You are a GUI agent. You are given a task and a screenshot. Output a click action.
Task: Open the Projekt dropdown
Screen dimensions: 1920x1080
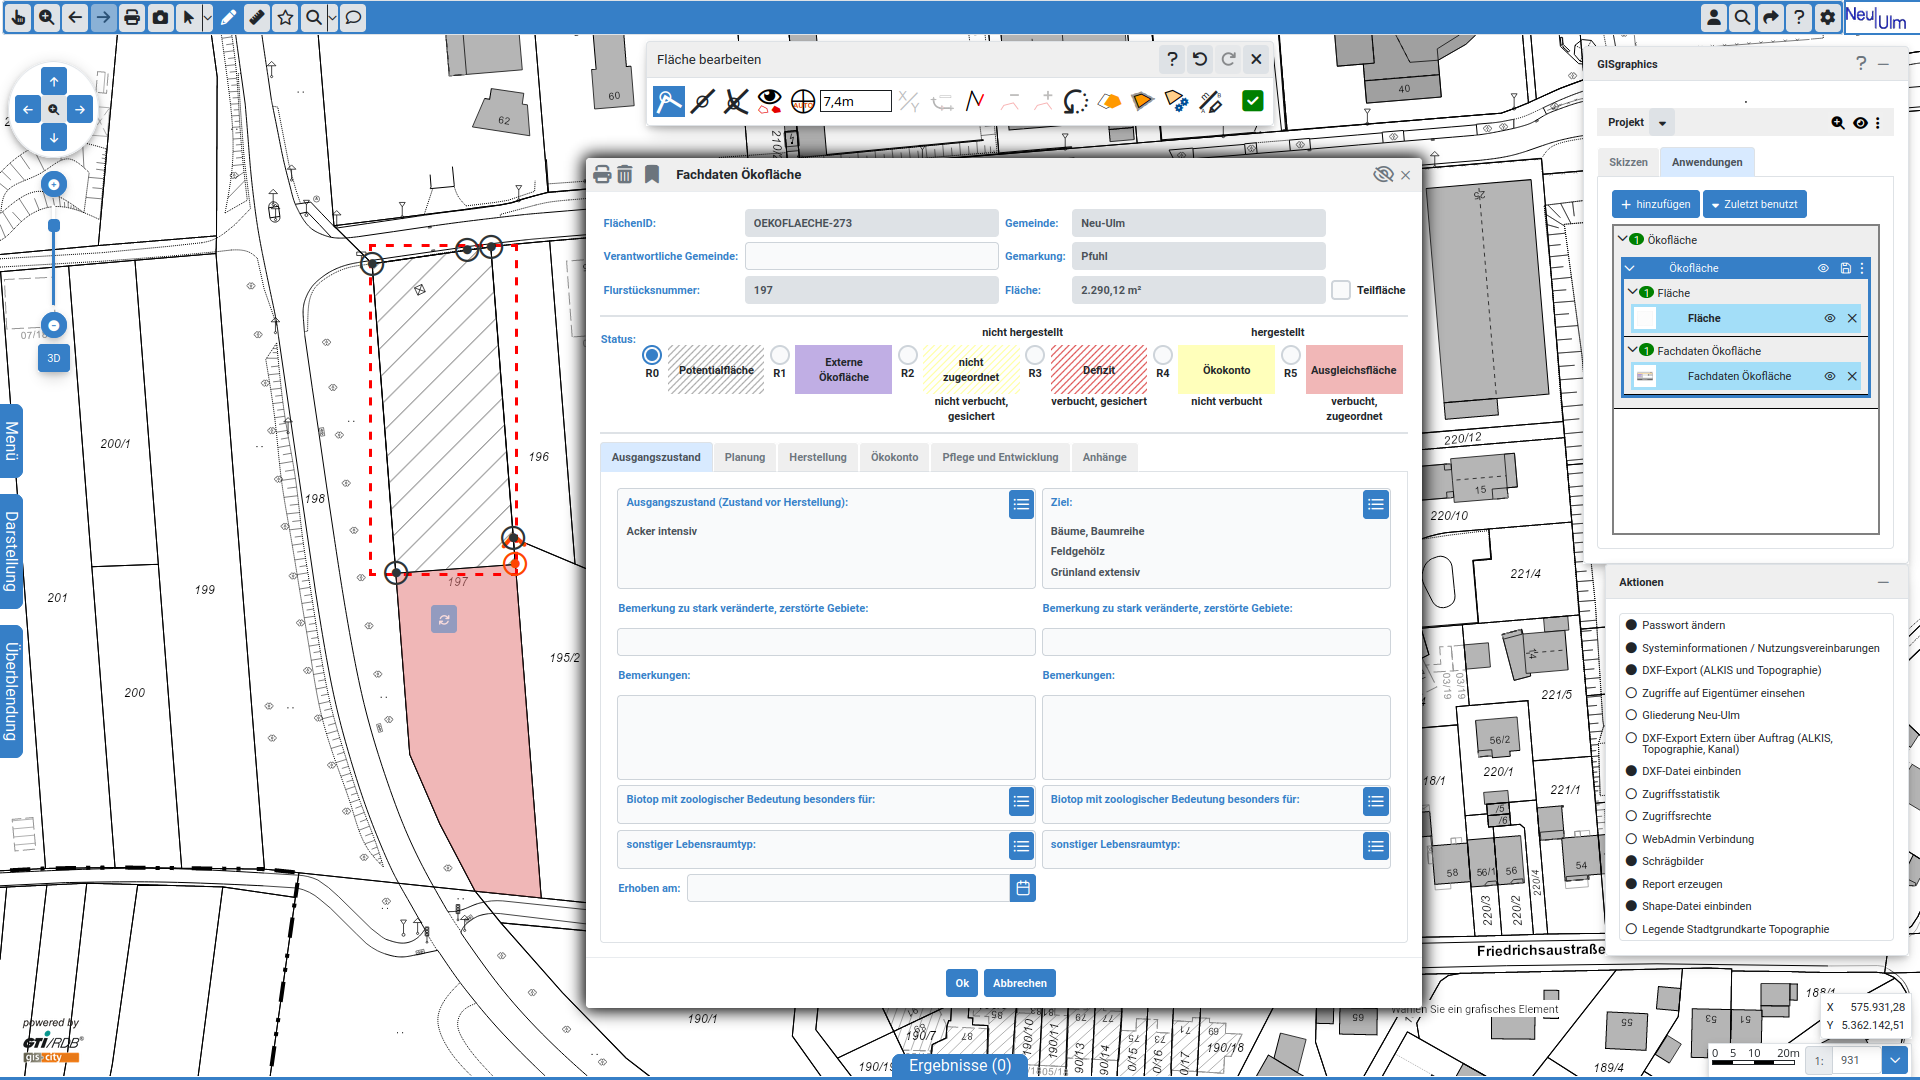[1661, 122]
